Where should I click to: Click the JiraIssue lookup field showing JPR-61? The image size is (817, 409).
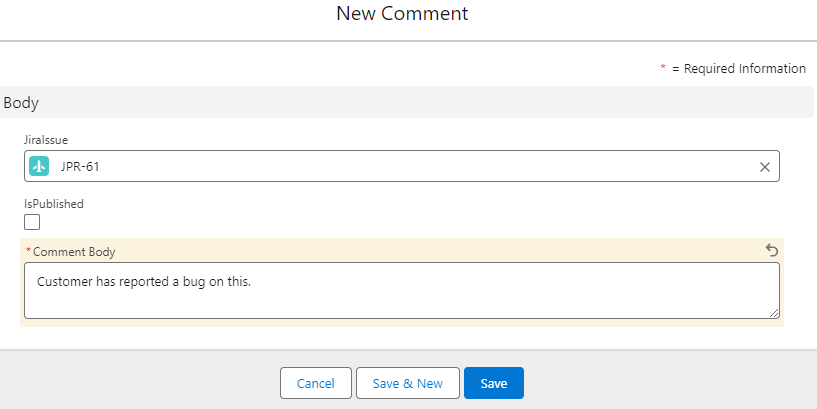tap(402, 166)
